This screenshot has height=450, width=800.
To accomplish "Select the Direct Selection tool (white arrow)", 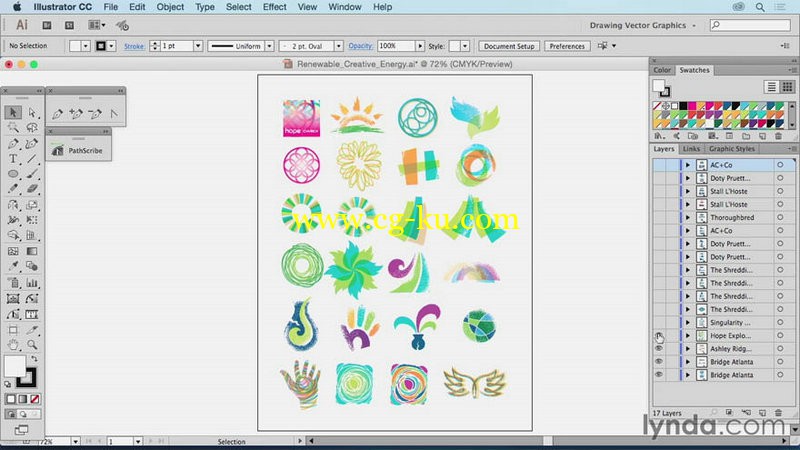I will click(x=32, y=112).
